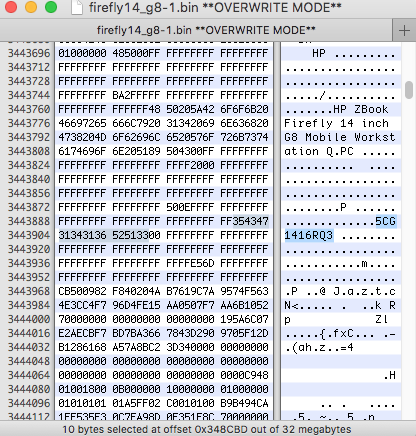
Task: Click the vertical scrollbar thumb
Action: 409,90
